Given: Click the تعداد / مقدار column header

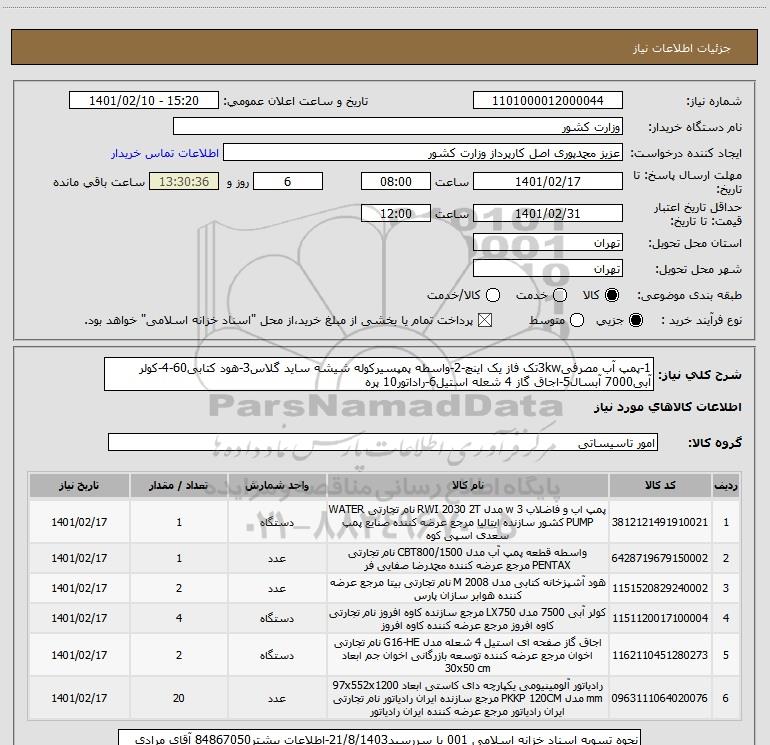Looking at the screenshot, I should (x=179, y=485).
